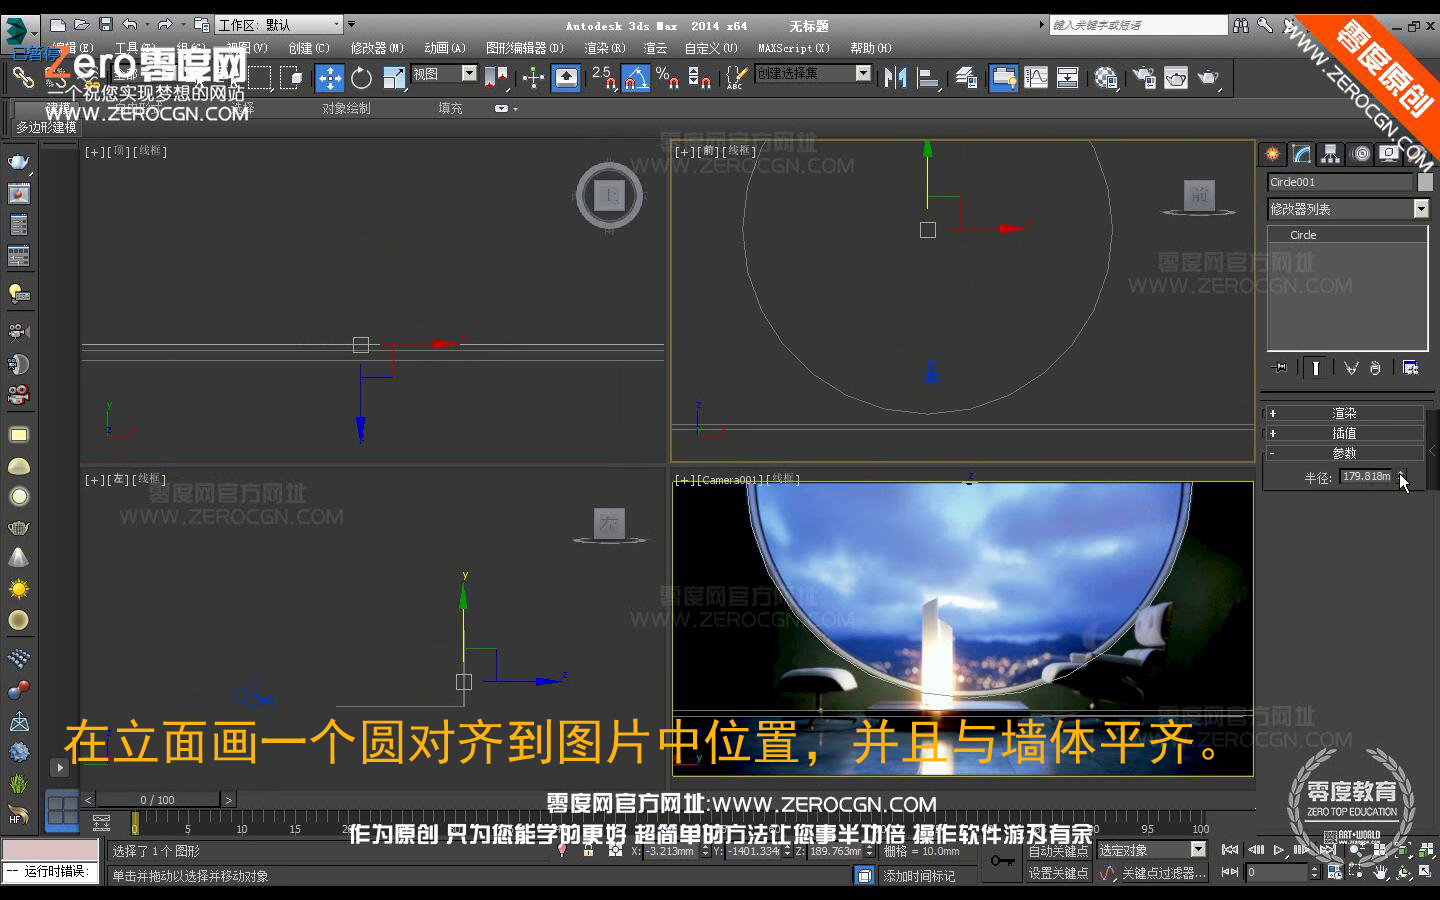This screenshot has height=900, width=1440.
Task: Click the Align tool icon
Action: click(929, 78)
